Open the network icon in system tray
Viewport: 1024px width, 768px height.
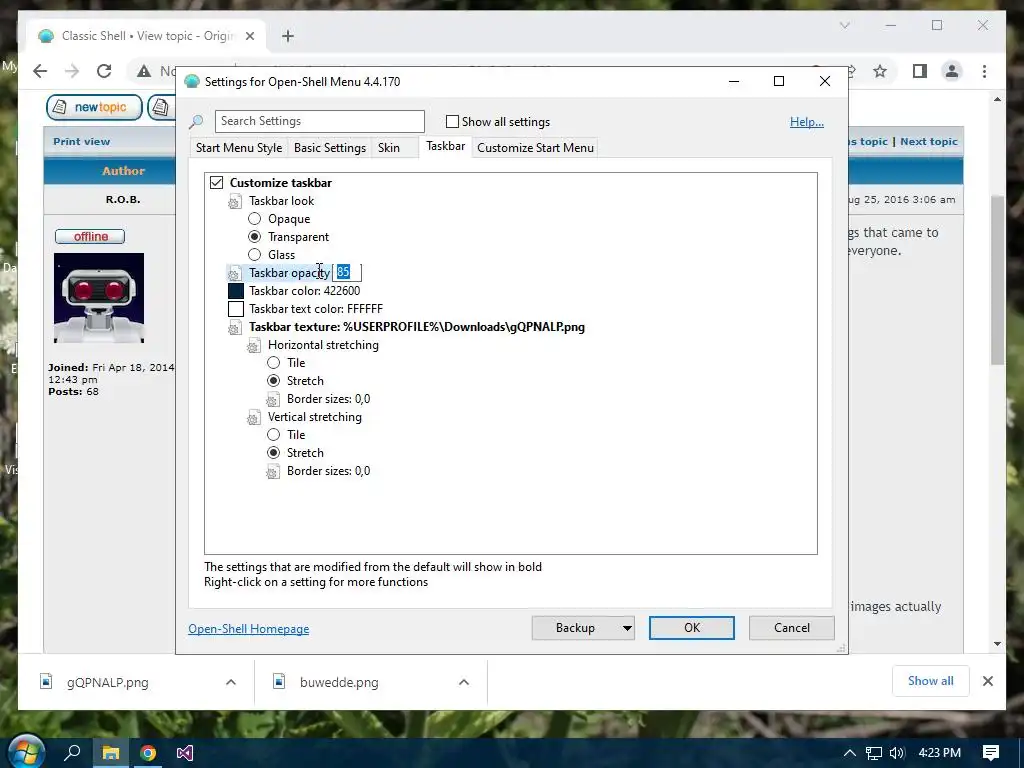pyautogui.click(x=873, y=753)
